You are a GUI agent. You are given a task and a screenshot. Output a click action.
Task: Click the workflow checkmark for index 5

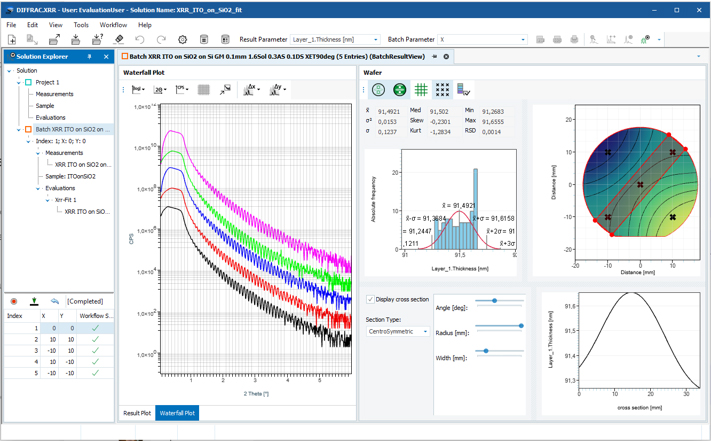95,373
